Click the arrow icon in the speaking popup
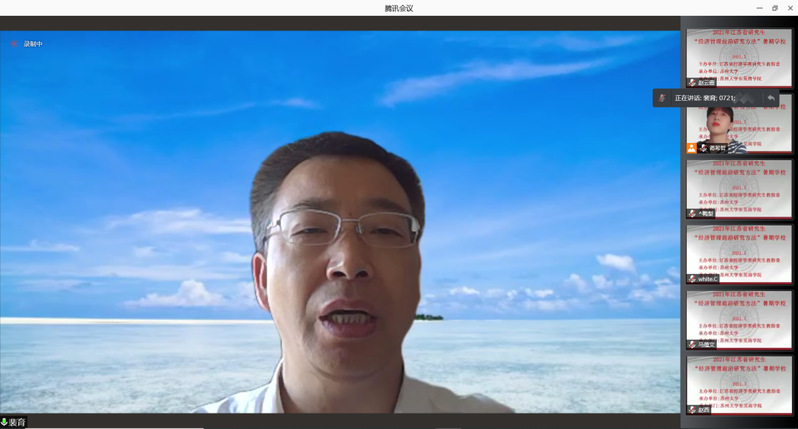798x429 pixels. [x=770, y=98]
